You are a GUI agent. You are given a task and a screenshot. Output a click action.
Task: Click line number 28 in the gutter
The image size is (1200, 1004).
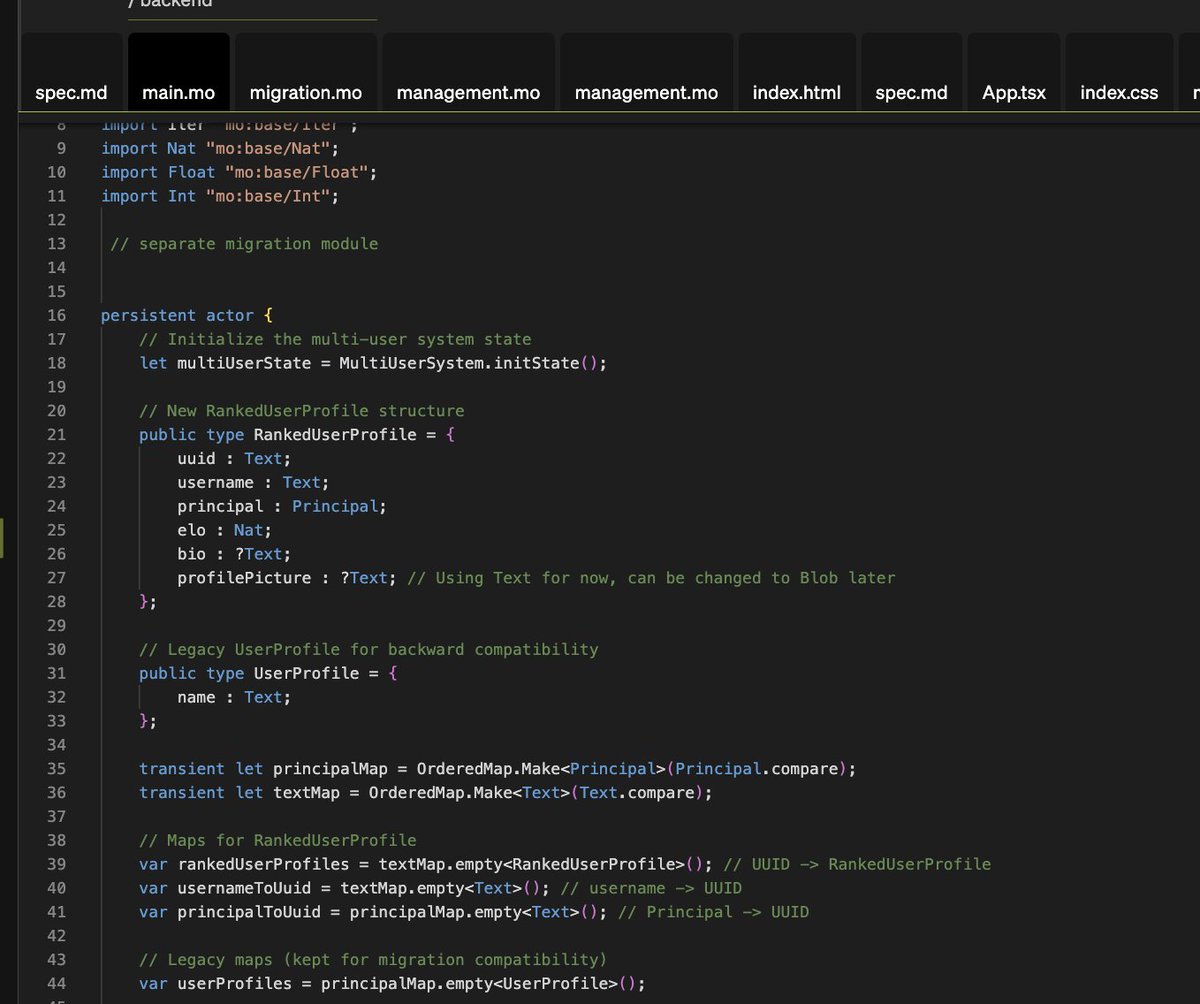56,602
